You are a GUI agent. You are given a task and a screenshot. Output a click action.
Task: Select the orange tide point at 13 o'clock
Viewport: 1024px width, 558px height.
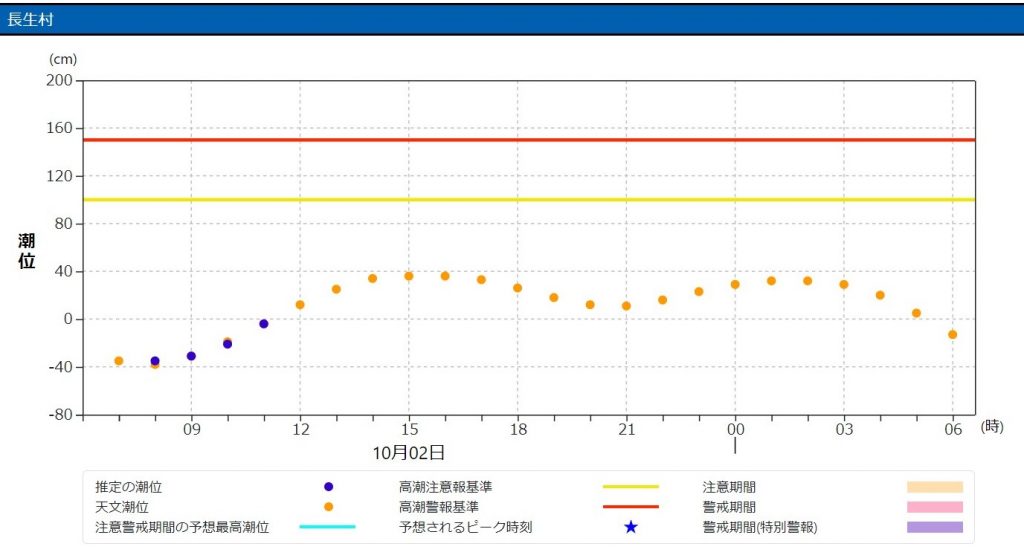pos(336,289)
